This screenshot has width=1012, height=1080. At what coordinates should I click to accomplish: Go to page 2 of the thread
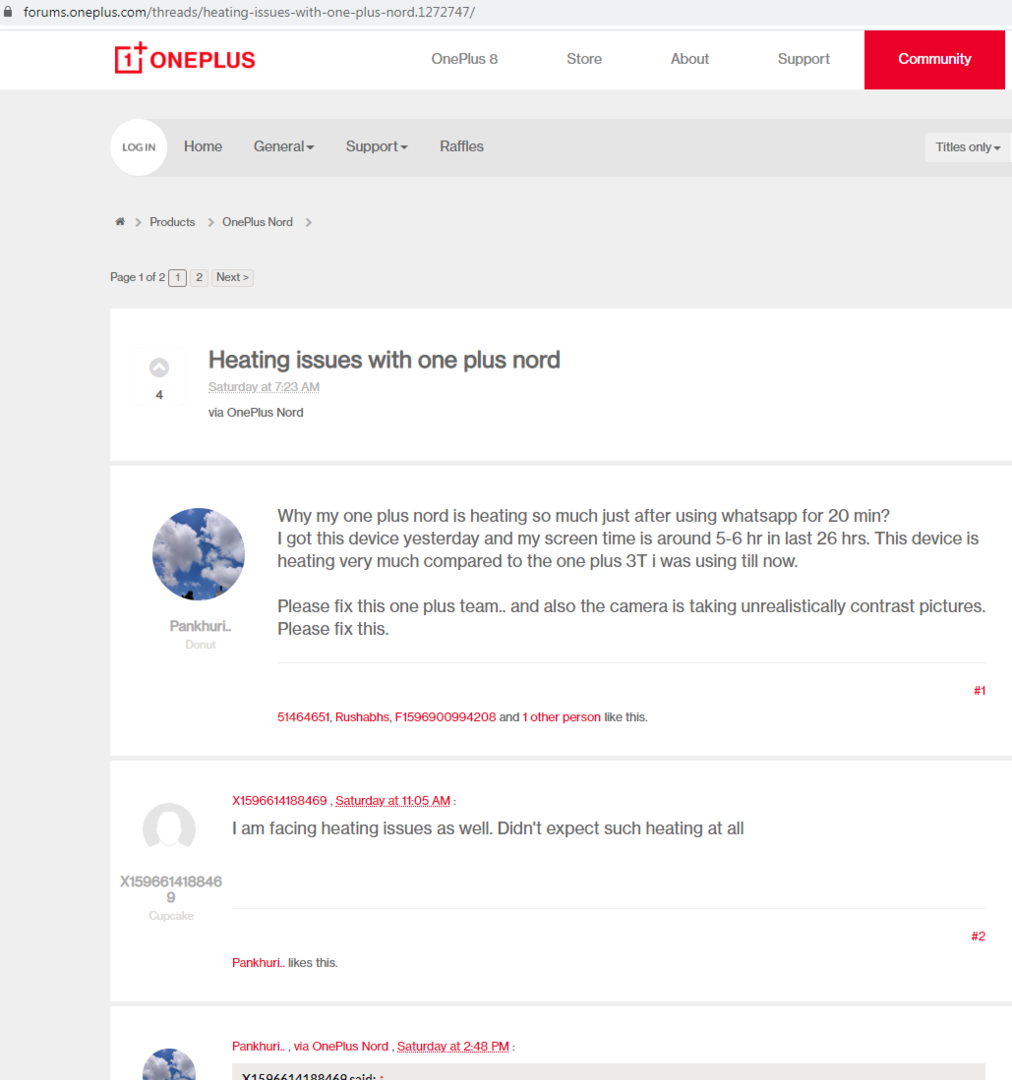(199, 278)
